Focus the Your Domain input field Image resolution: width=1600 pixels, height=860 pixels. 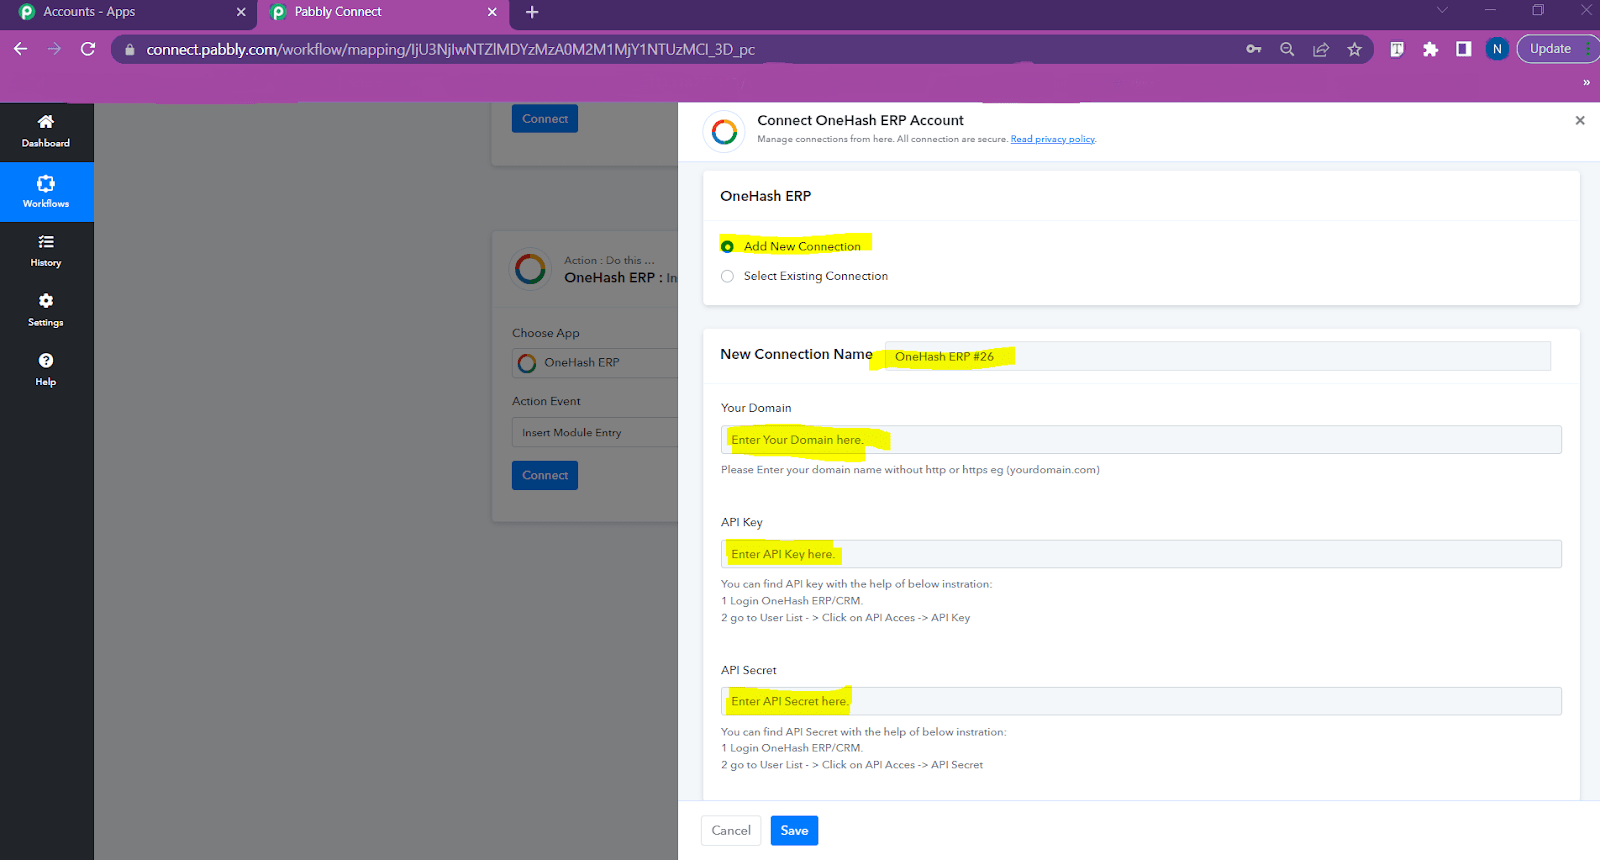click(x=1141, y=440)
